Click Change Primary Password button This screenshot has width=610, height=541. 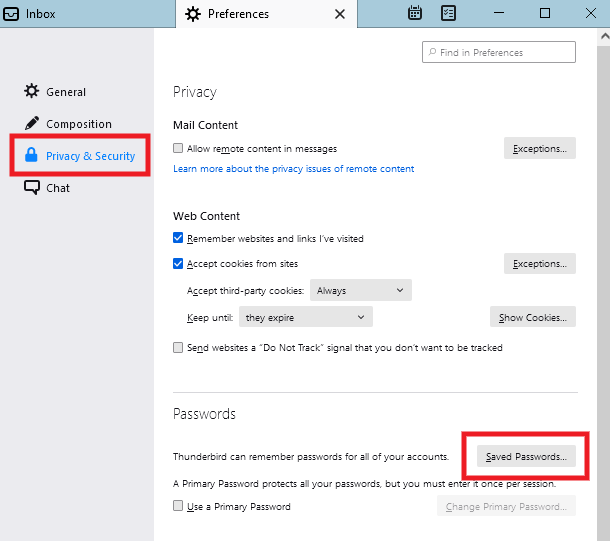(506, 506)
